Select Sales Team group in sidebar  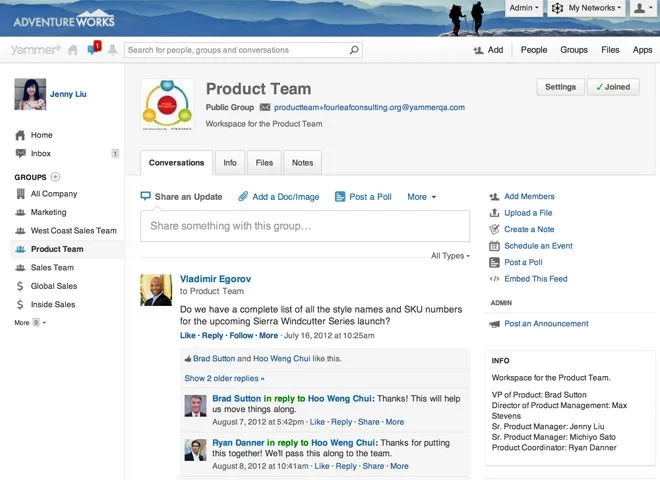click(x=52, y=268)
